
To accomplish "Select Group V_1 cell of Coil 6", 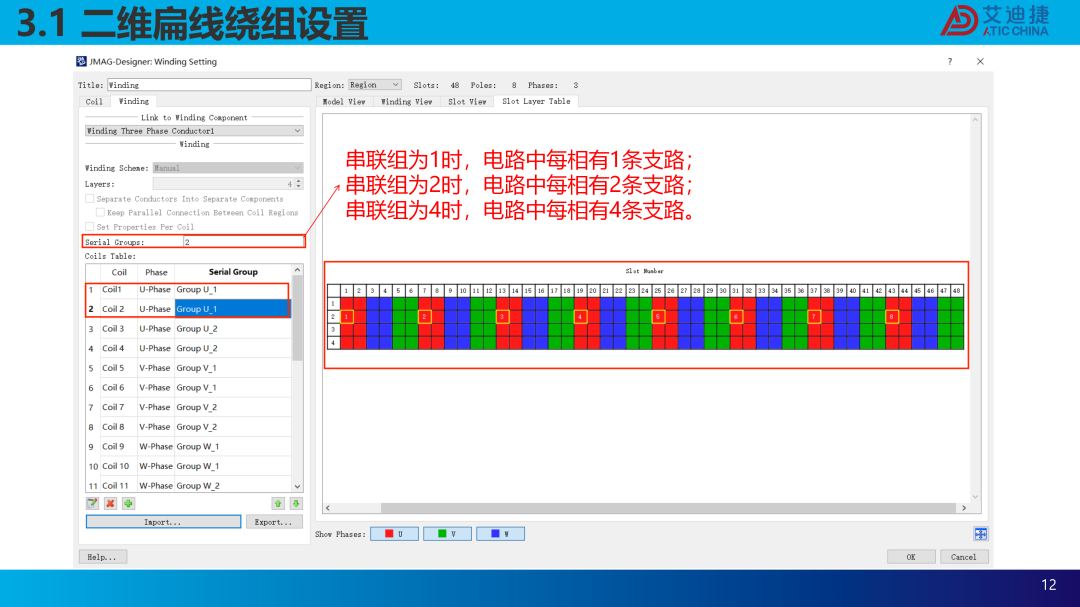I will coord(233,387).
